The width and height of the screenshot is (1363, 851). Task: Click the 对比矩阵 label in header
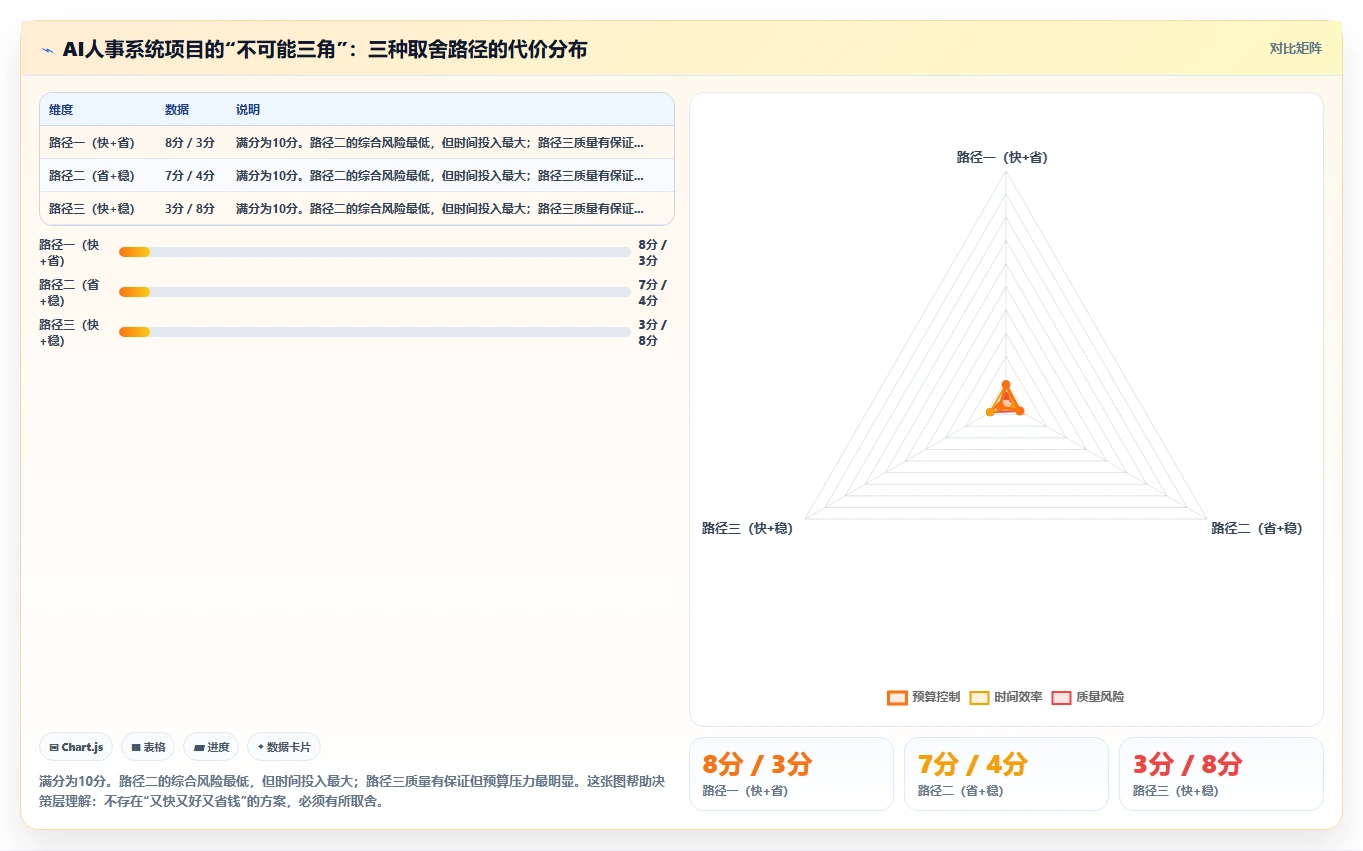point(1295,48)
